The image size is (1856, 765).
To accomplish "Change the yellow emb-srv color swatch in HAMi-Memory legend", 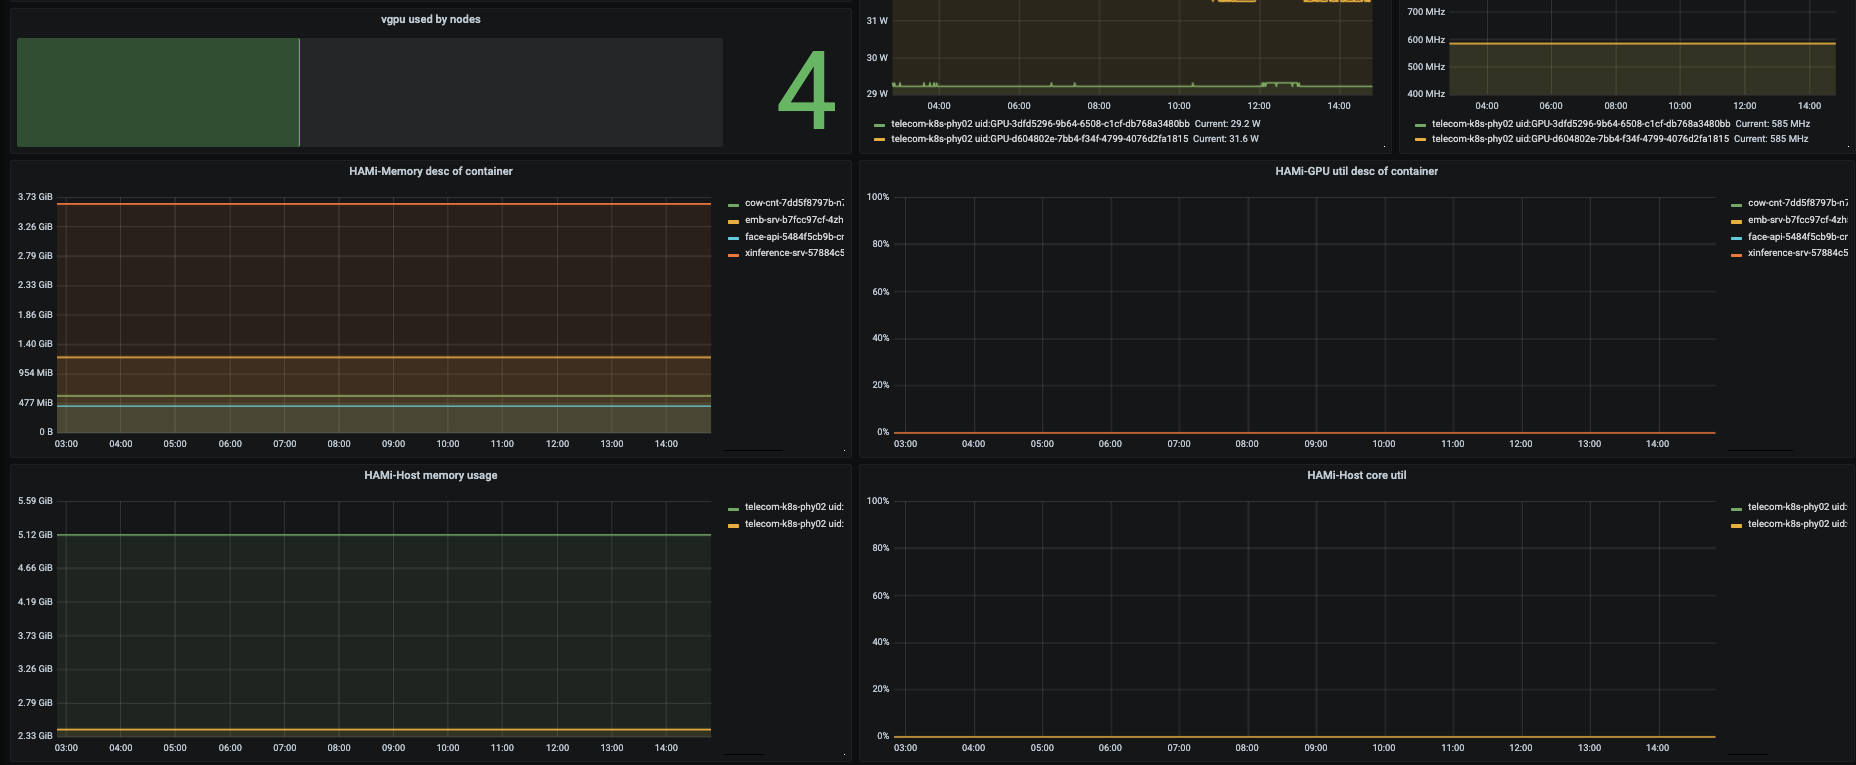I will (x=734, y=221).
